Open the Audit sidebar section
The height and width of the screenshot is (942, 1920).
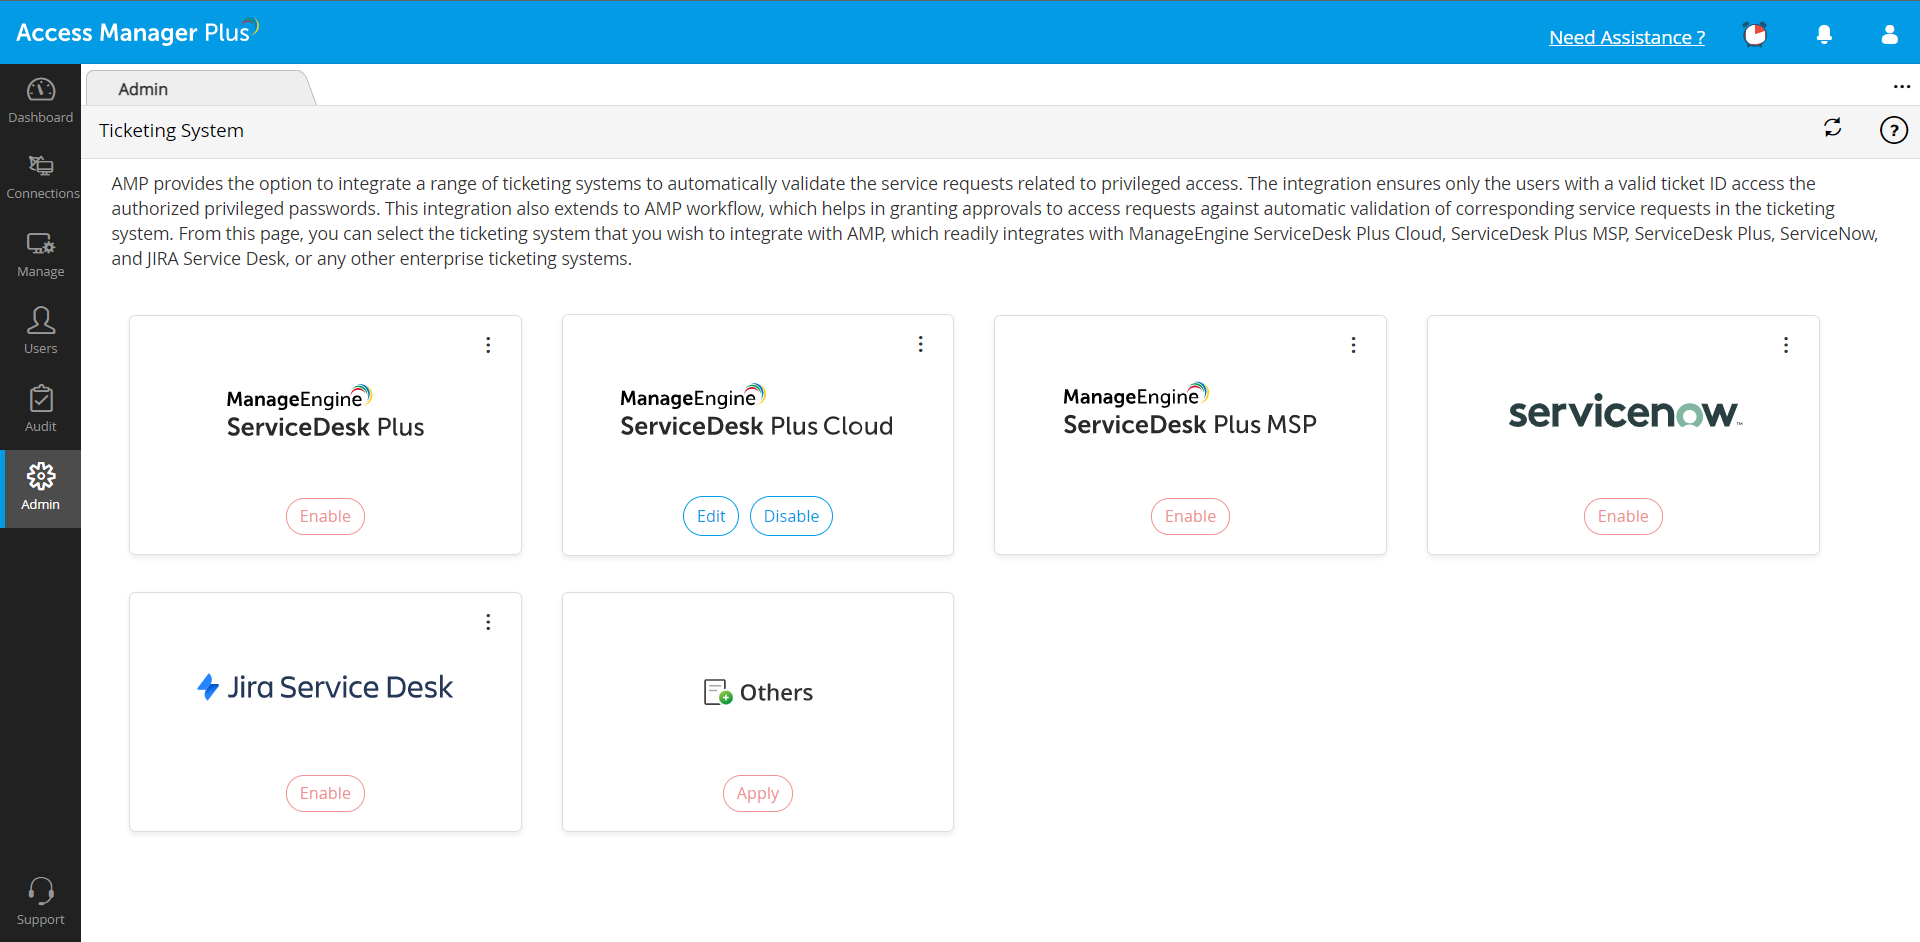click(40, 410)
